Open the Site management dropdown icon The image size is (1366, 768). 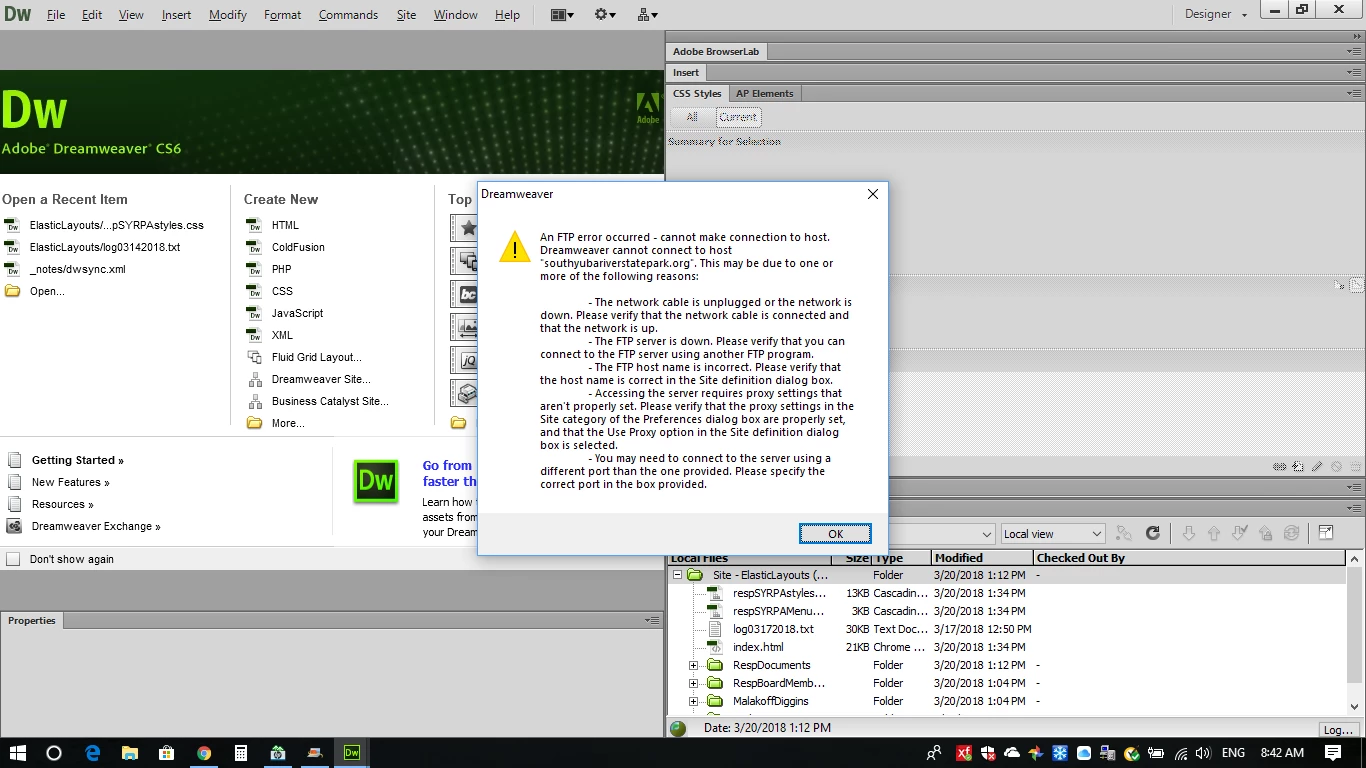[x=647, y=15]
